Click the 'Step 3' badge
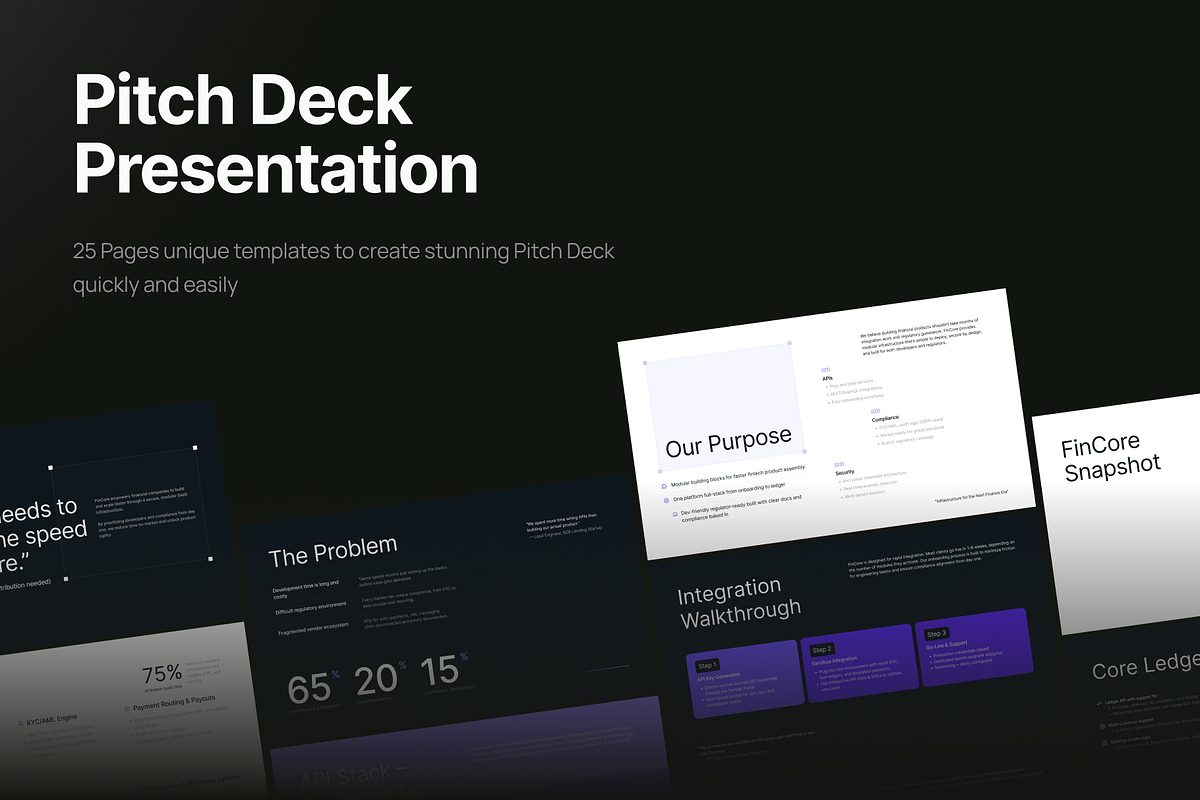This screenshot has height=800, width=1200. click(936, 634)
